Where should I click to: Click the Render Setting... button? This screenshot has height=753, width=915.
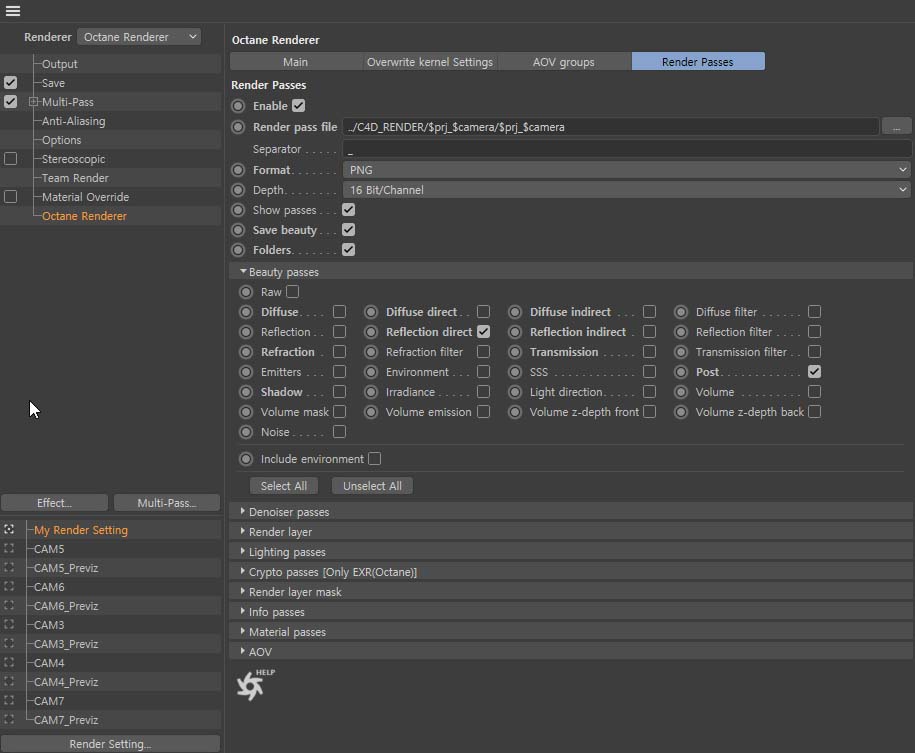pos(110,744)
